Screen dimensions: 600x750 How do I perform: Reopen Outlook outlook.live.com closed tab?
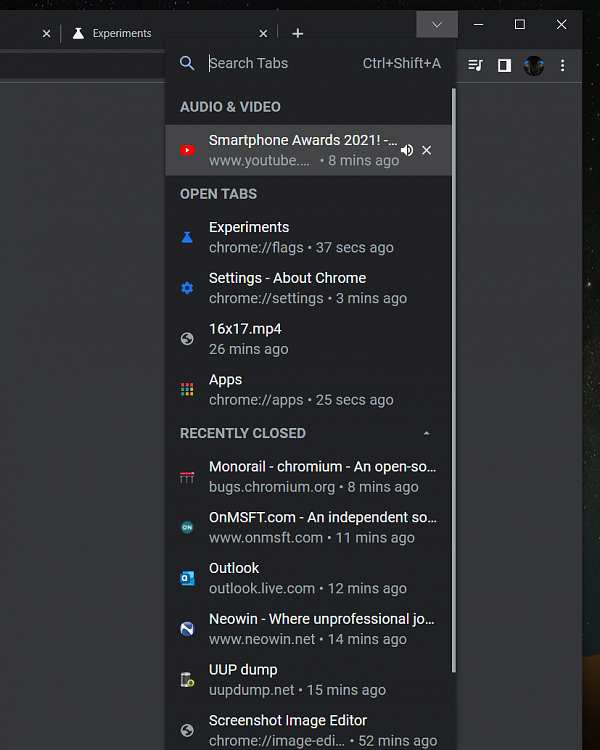pos(308,578)
